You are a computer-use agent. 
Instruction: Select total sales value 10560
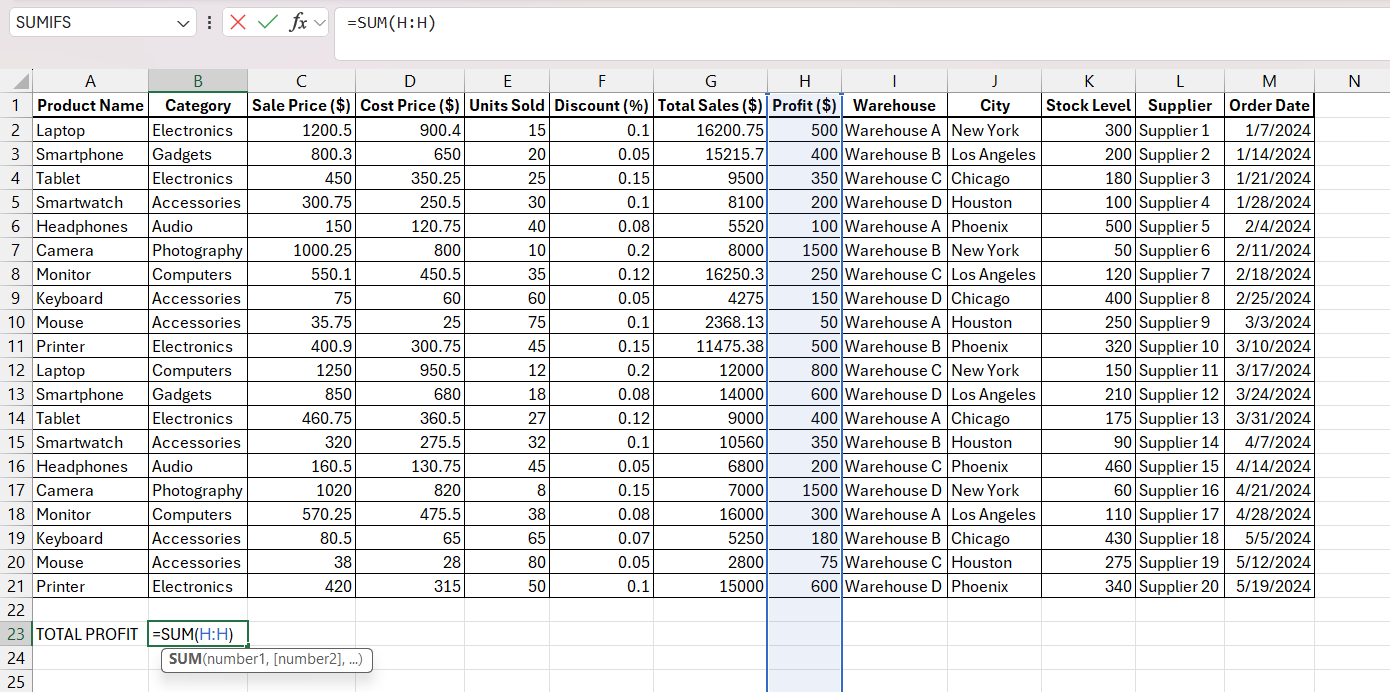710,442
